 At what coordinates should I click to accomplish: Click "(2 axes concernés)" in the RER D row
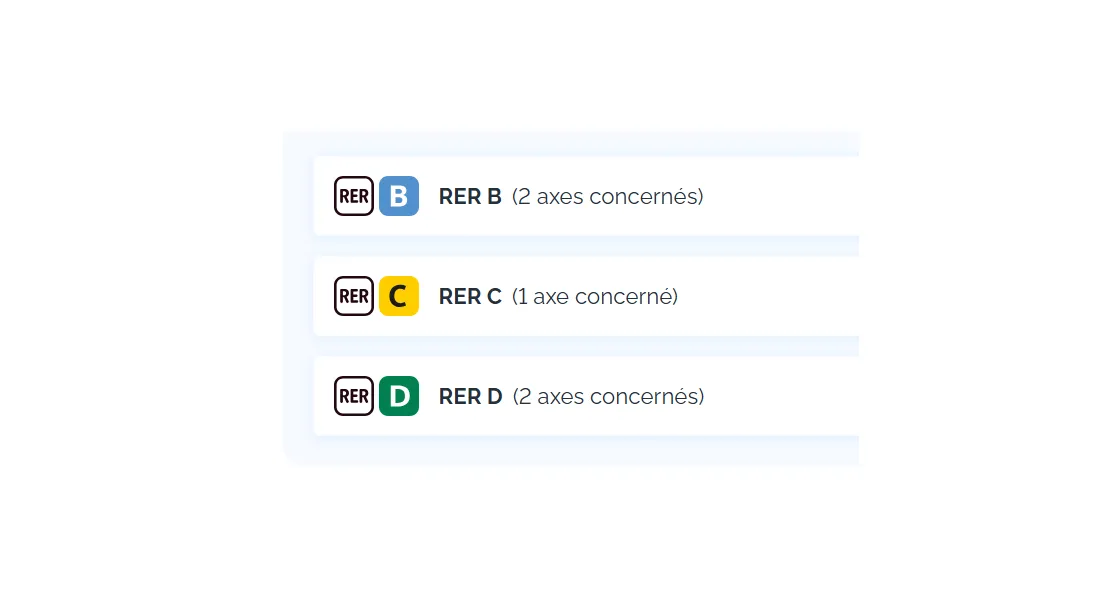click(x=608, y=396)
